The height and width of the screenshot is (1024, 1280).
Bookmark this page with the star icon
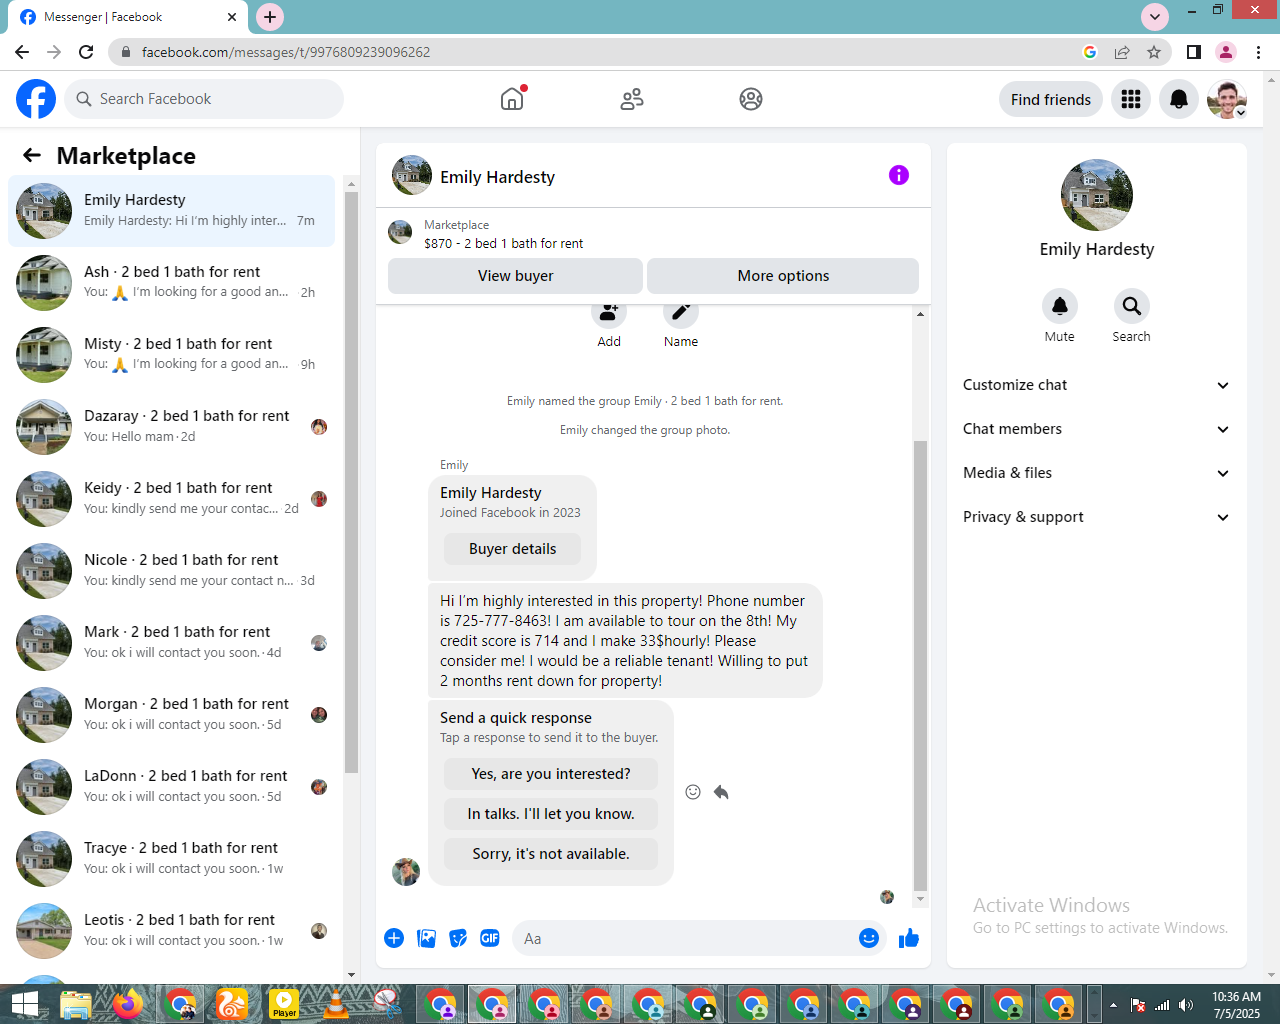(x=1154, y=52)
